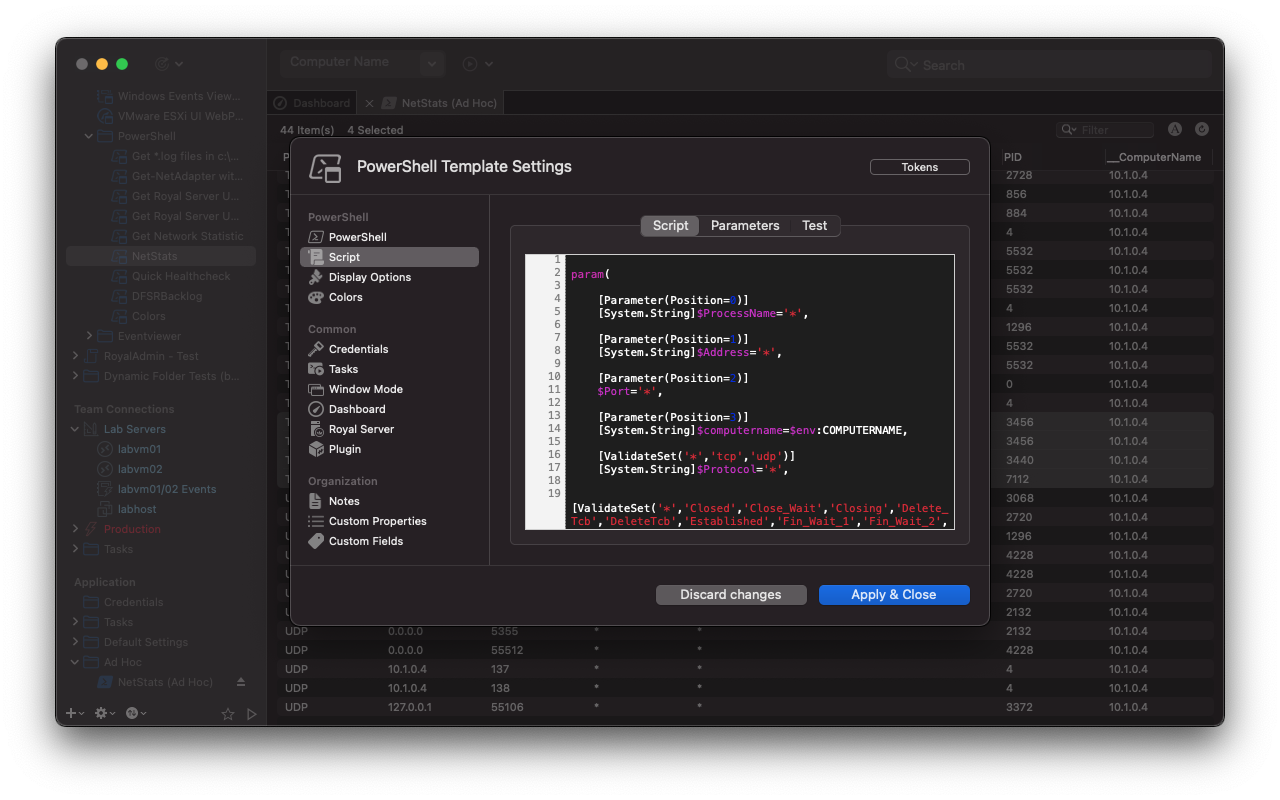Click inside the Filter search field
1280x800 pixels.
click(1105, 129)
